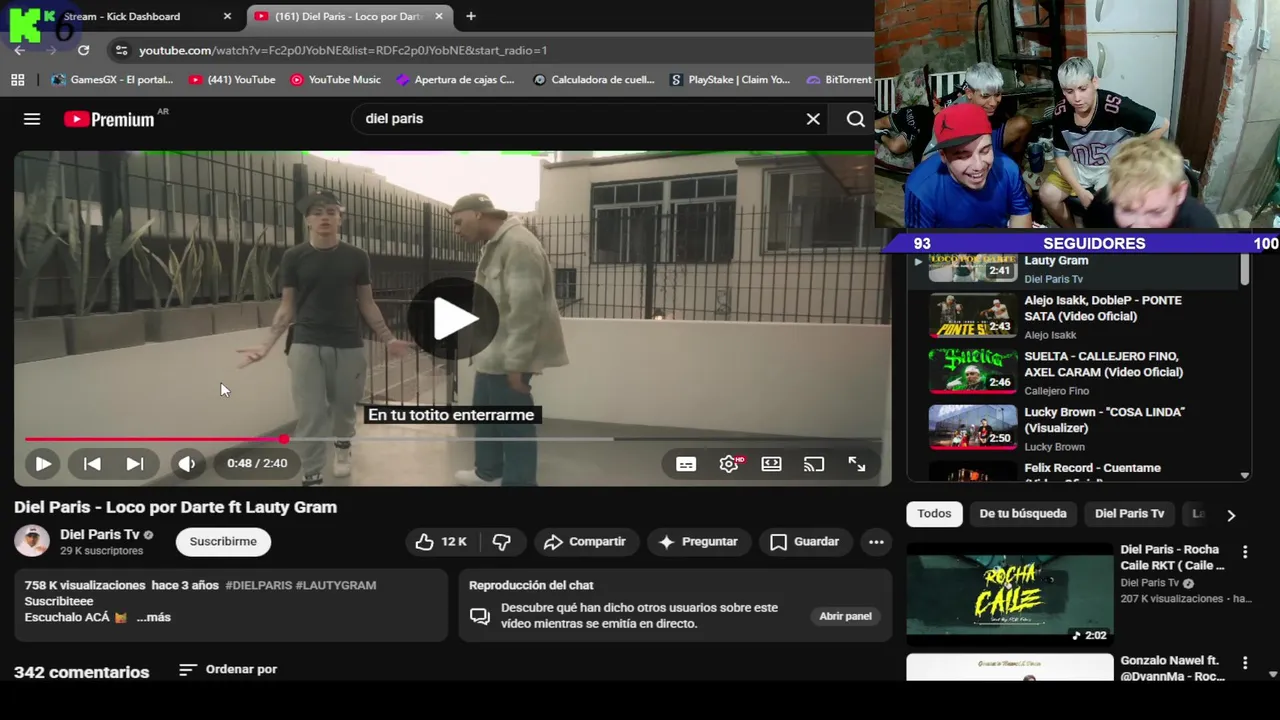Viewport: 1280px width, 720px height.
Task: Open the bookmarks apps grid icon
Action: [17, 80]
